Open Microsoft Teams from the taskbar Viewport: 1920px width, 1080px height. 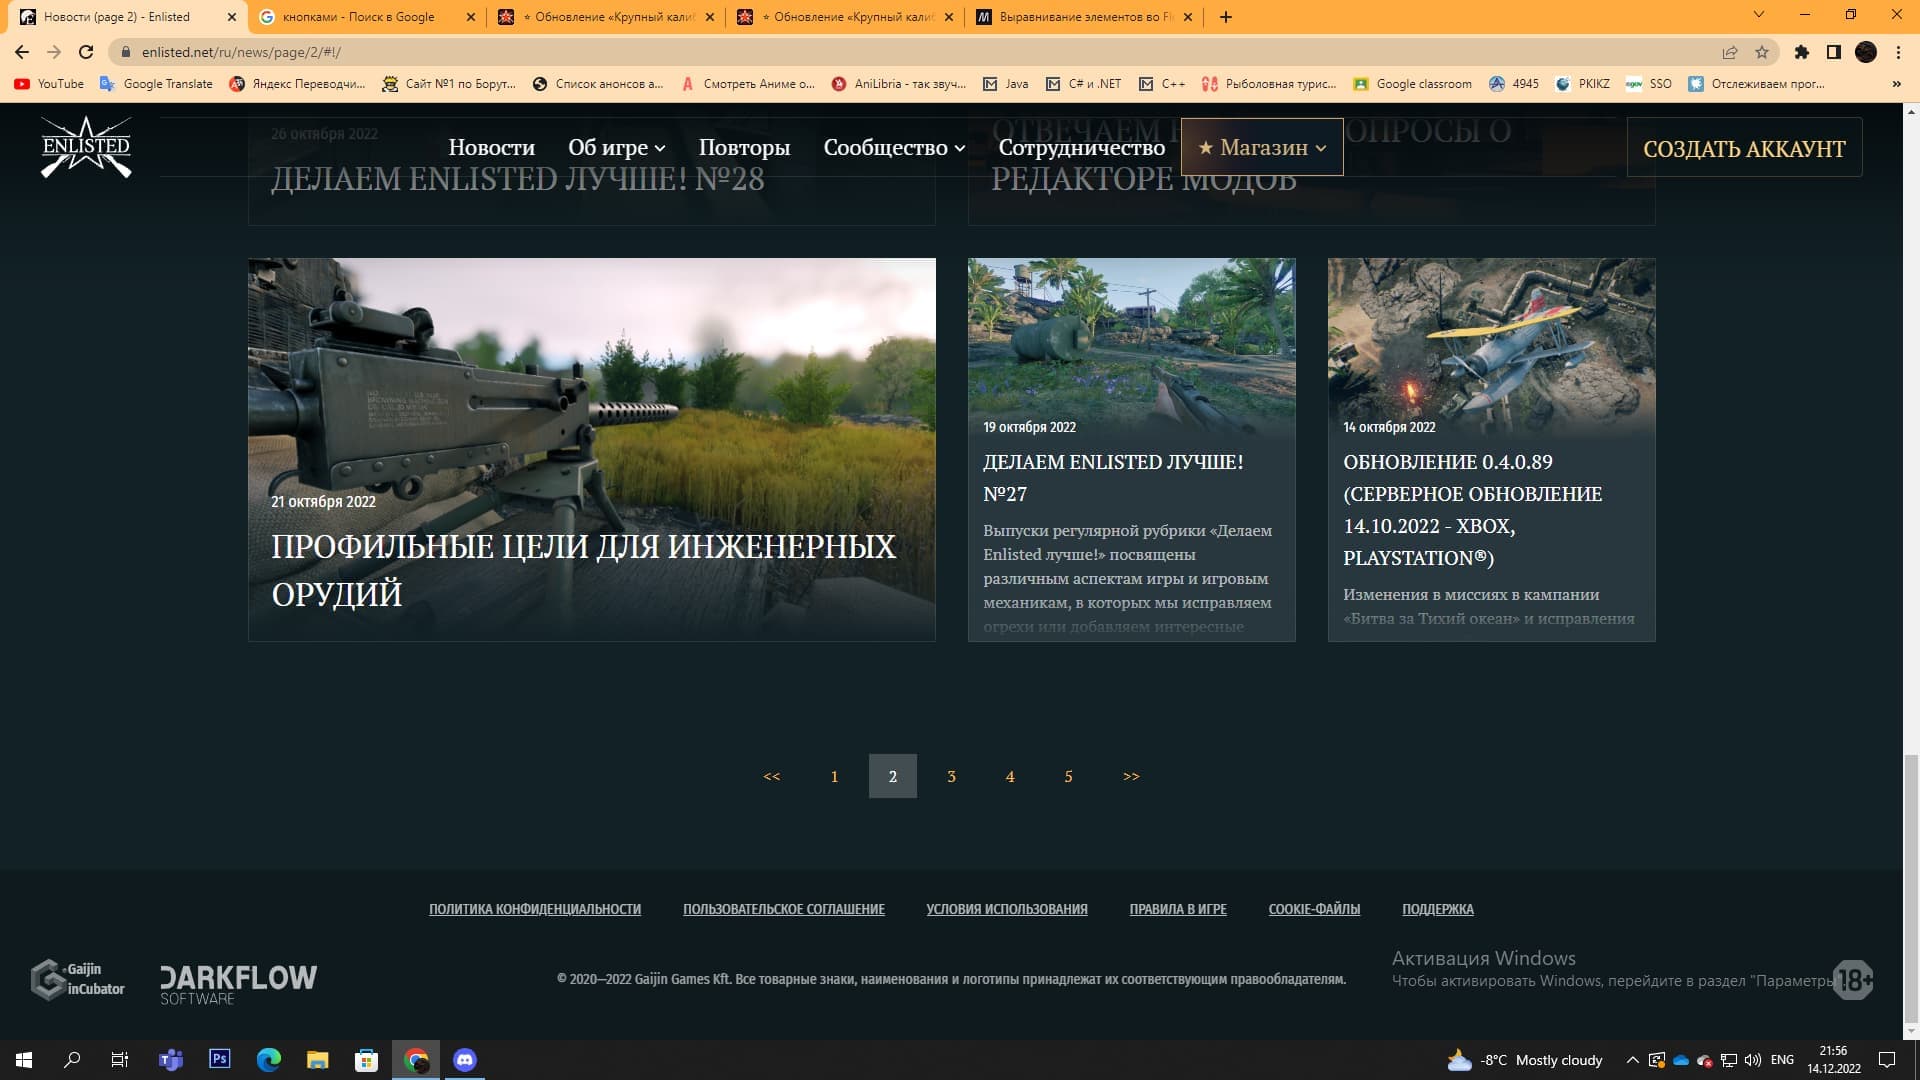[x=171, y=1060]
